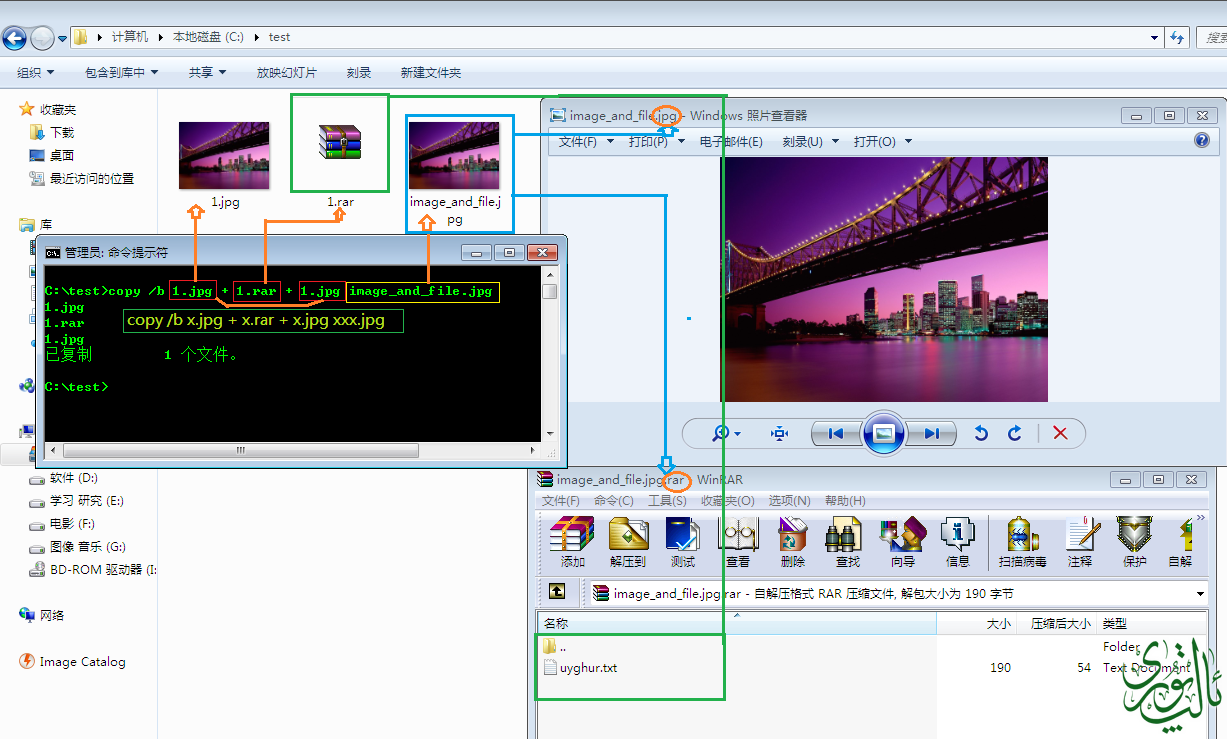Viewport: 1227px width, 739px height.
Task: Select the 1.rar file thumbnail in Explorer
Action: 340,142
